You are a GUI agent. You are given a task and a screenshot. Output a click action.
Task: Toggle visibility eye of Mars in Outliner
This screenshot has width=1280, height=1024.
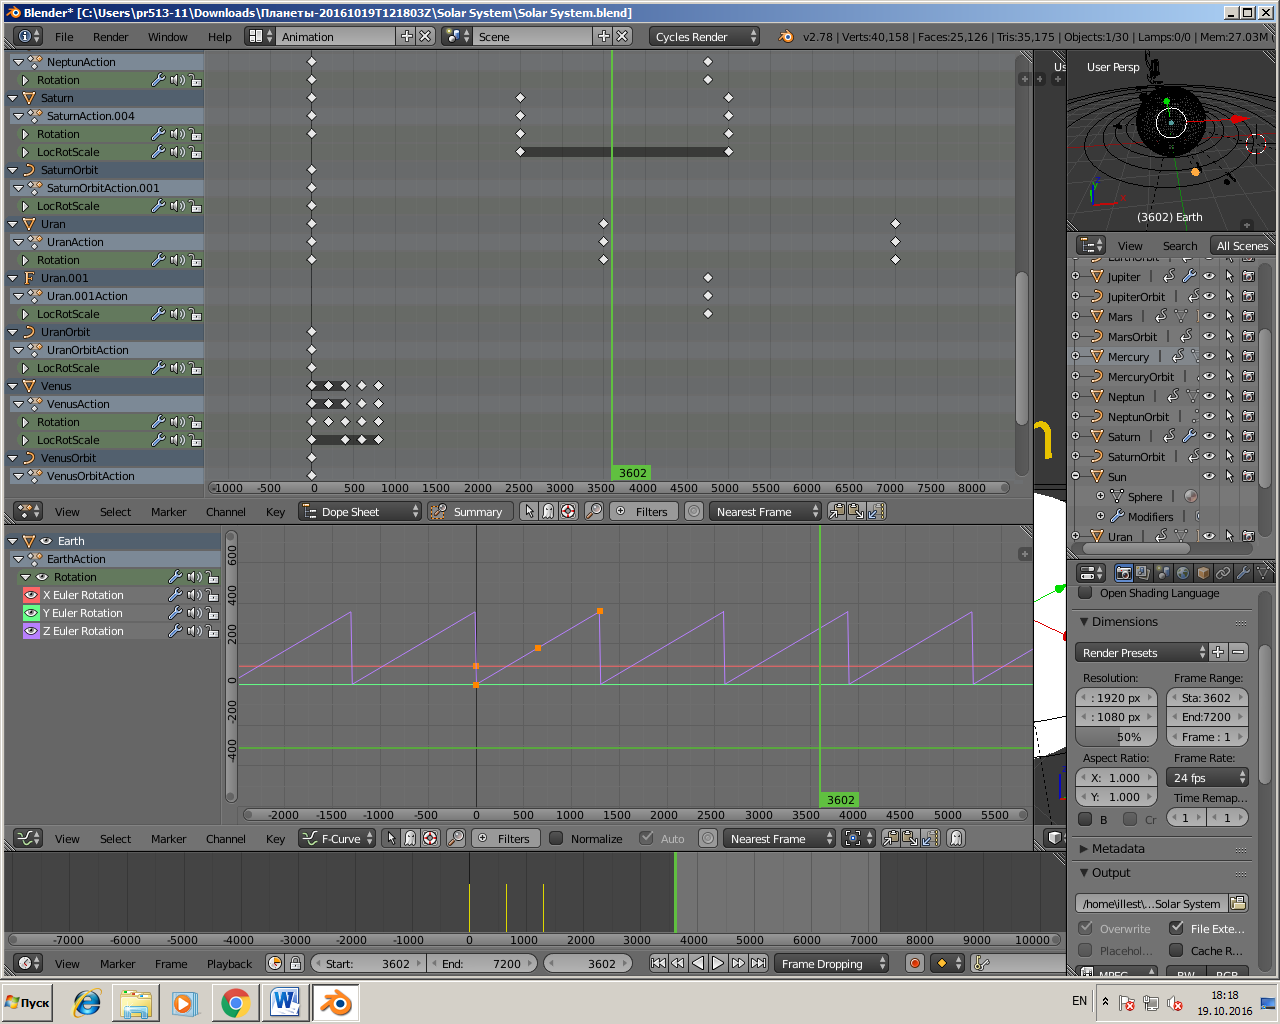(1209, 316)
